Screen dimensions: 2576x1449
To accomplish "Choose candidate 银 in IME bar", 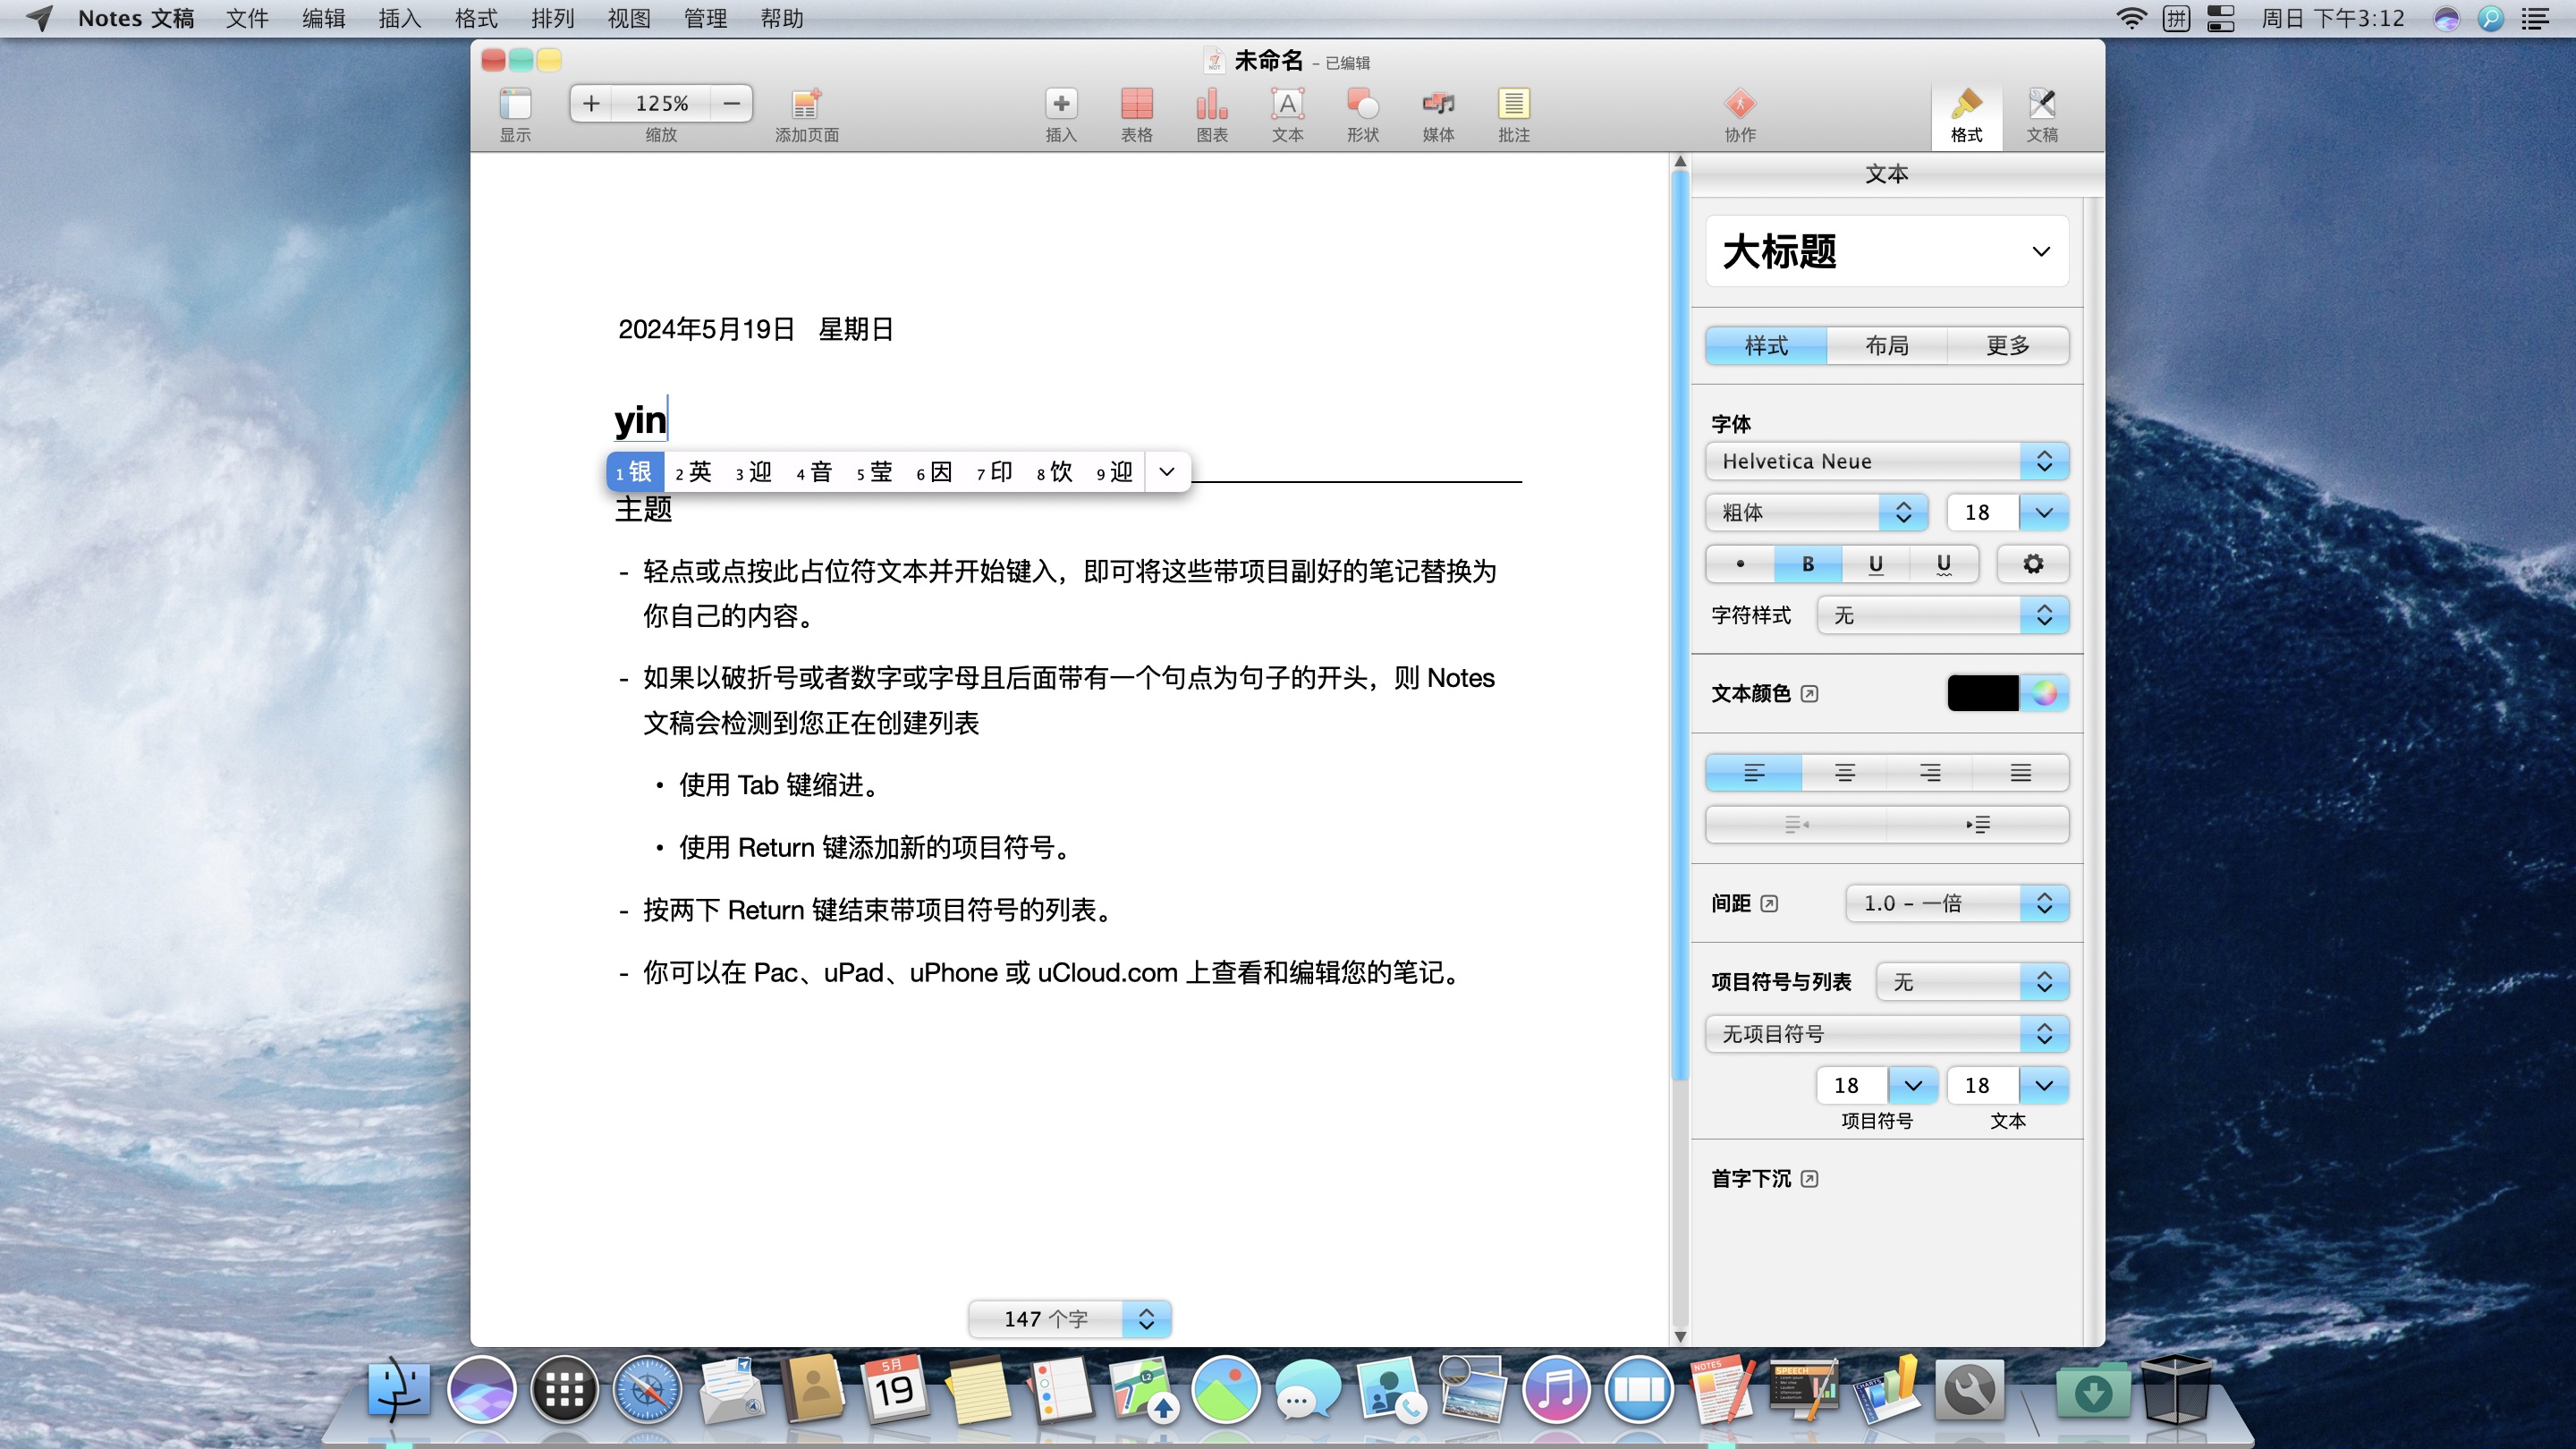I will point(635,472).
